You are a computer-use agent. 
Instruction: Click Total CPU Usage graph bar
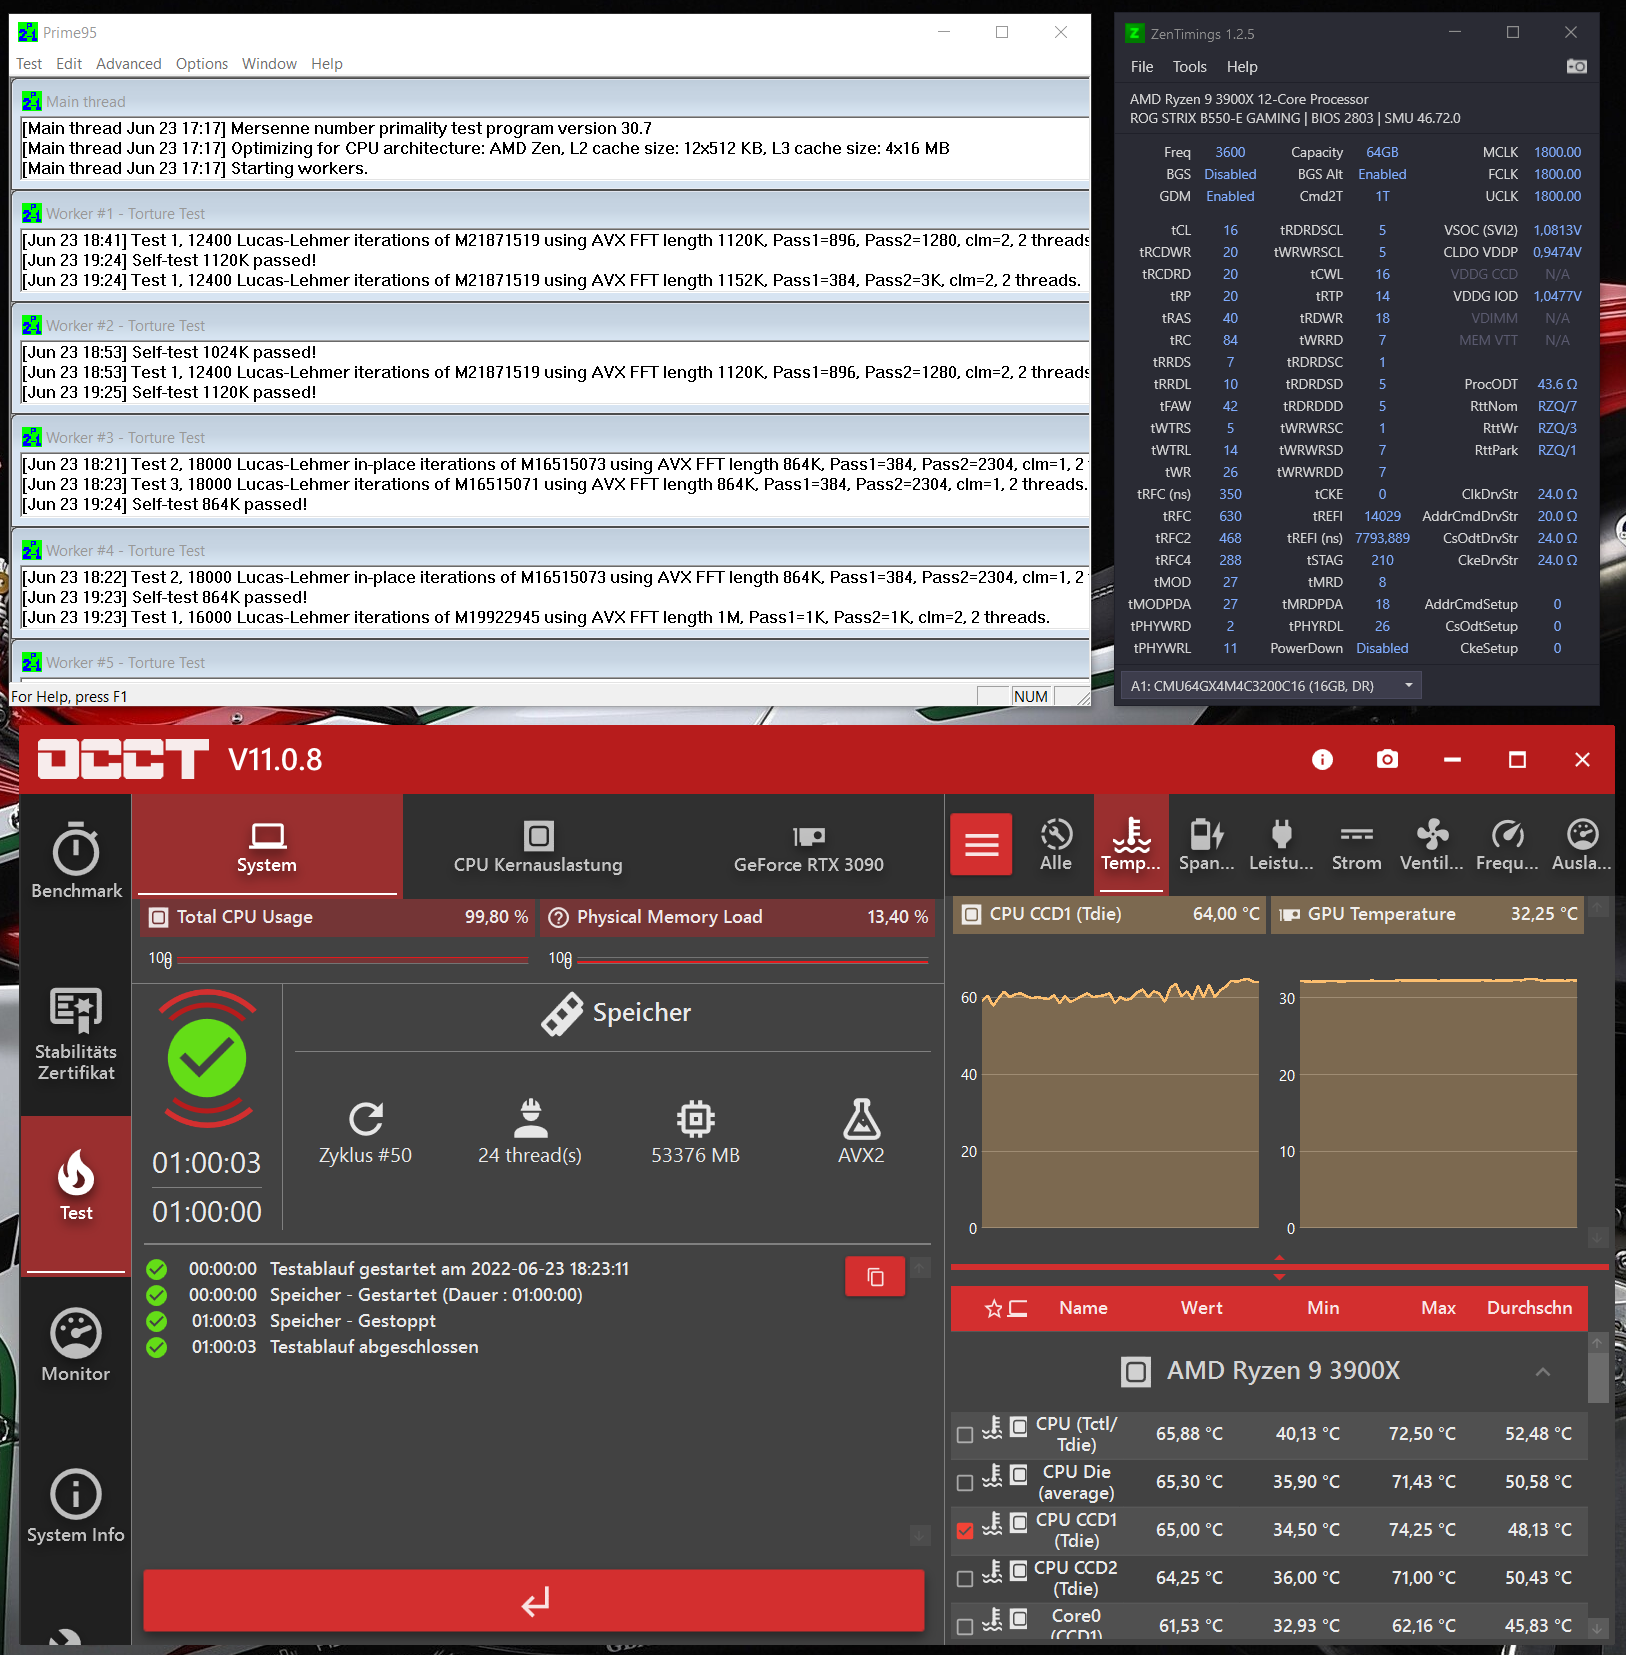pos(352,960)
